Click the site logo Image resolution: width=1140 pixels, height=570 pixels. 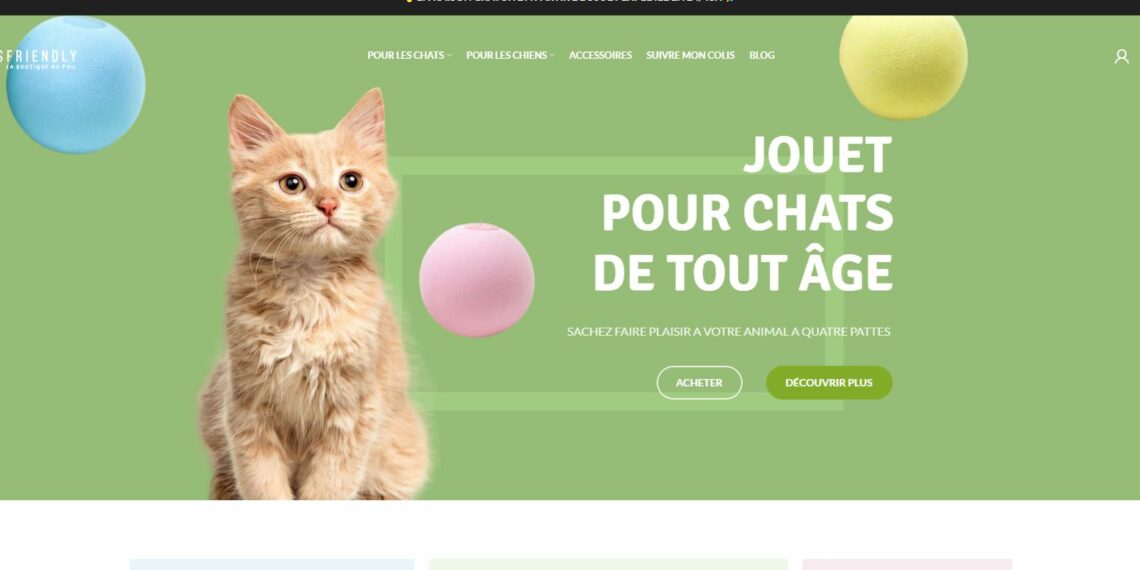(39, 58)
